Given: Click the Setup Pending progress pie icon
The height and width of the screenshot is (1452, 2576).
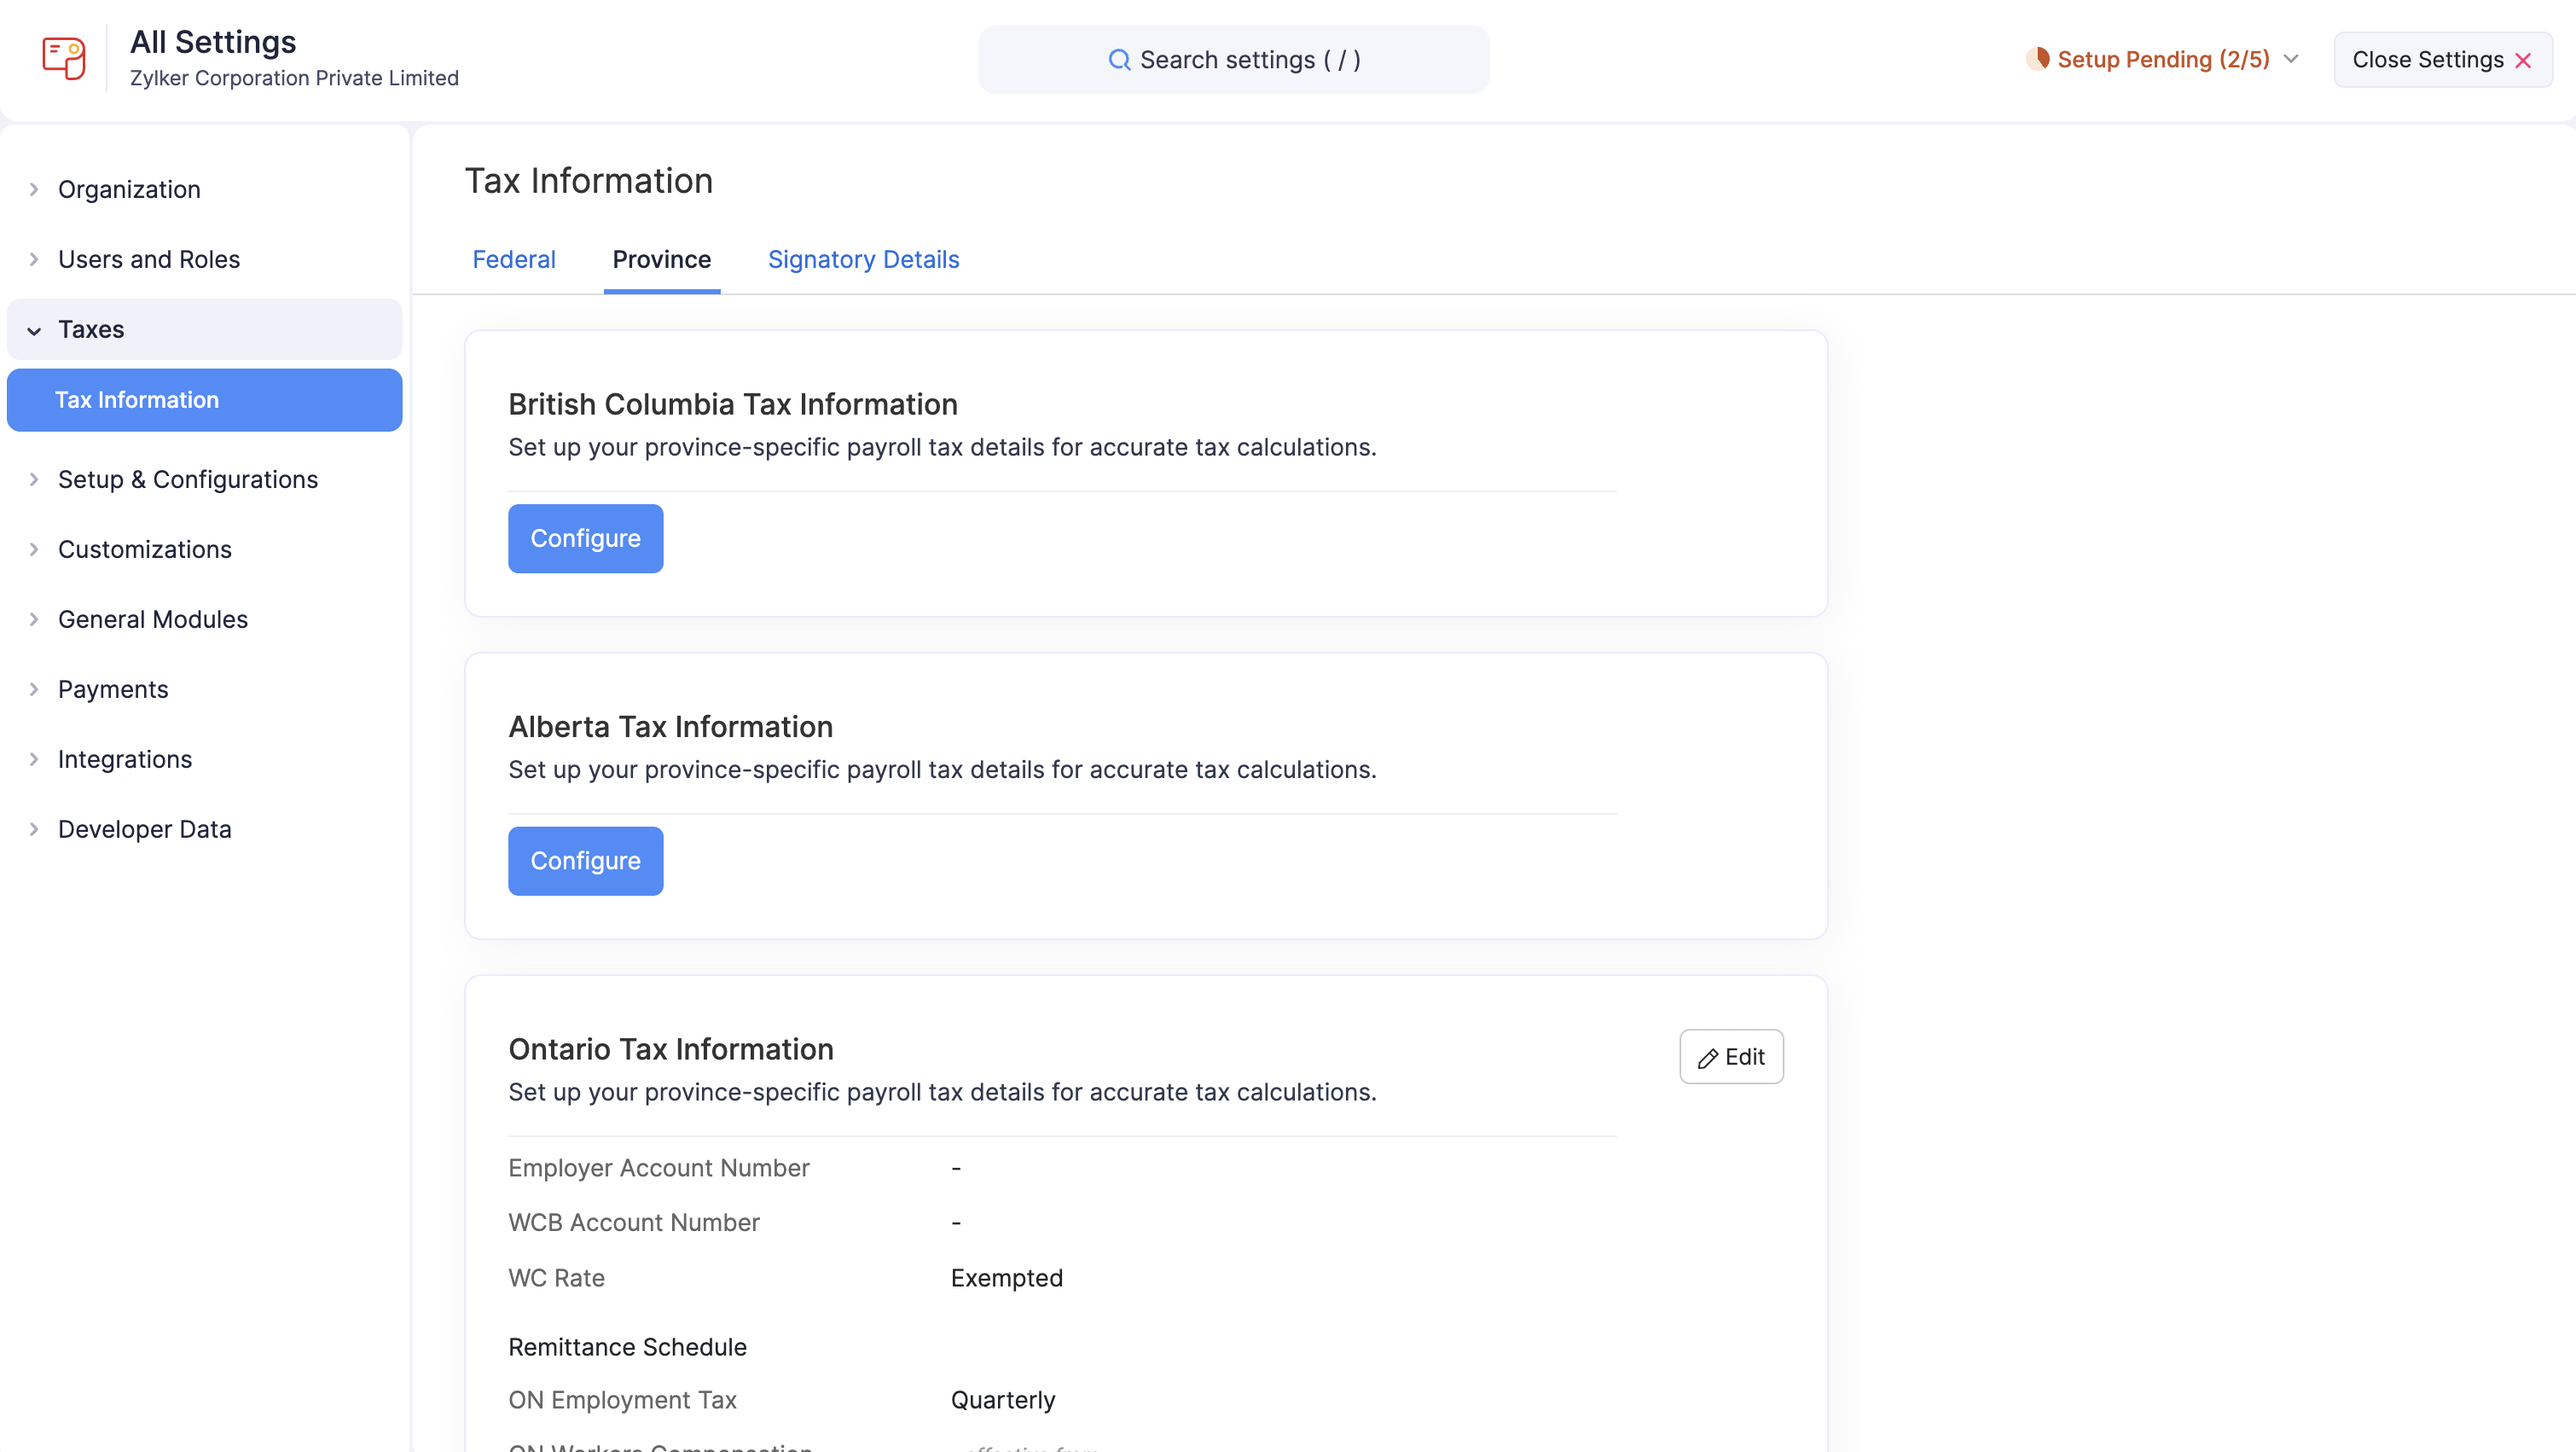Looking at the screenshot, I should (x=2040, y=58).
